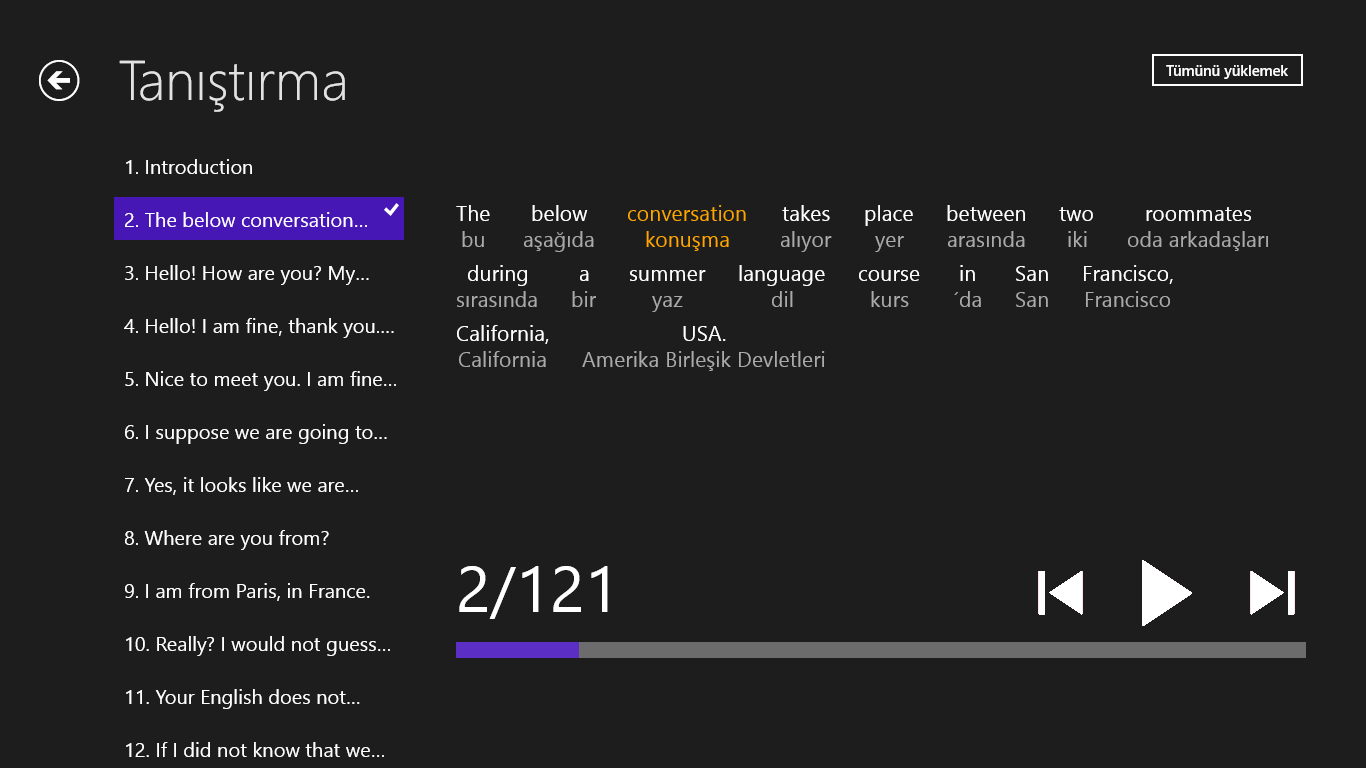Click the highlighted word conversation

[x=686, y=214]
